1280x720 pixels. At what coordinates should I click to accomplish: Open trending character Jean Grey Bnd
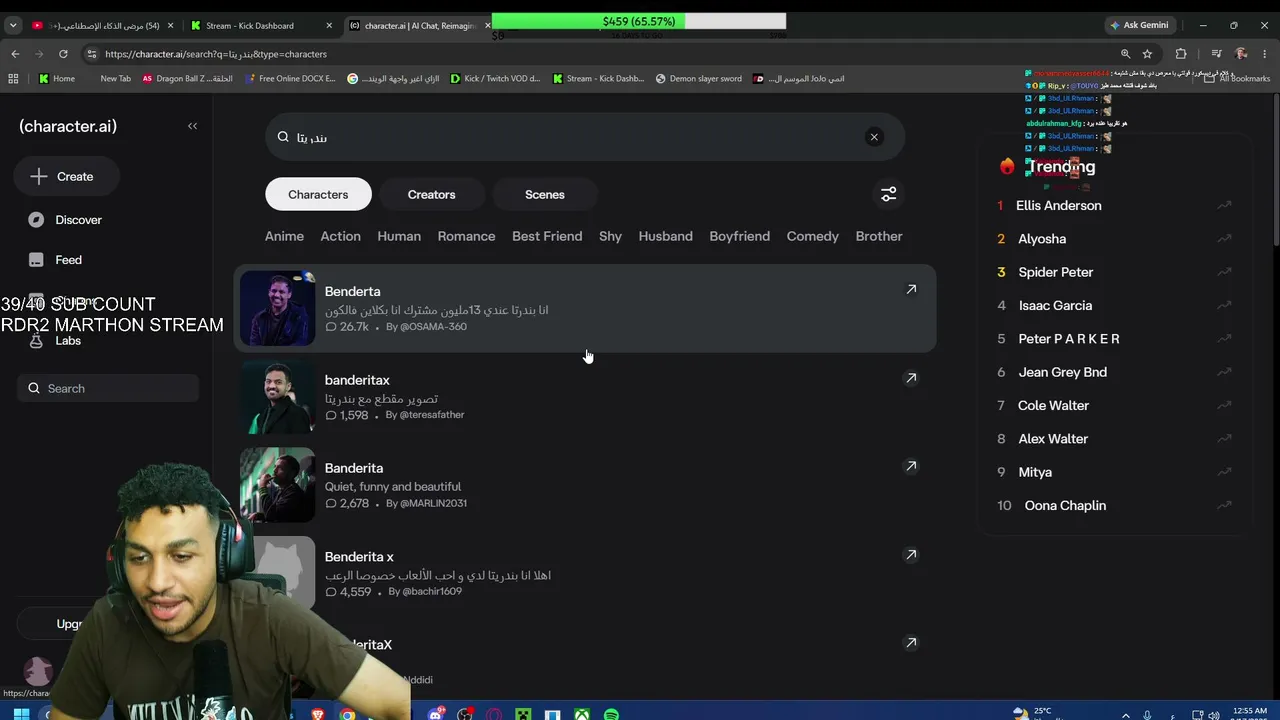point(1062,372)
